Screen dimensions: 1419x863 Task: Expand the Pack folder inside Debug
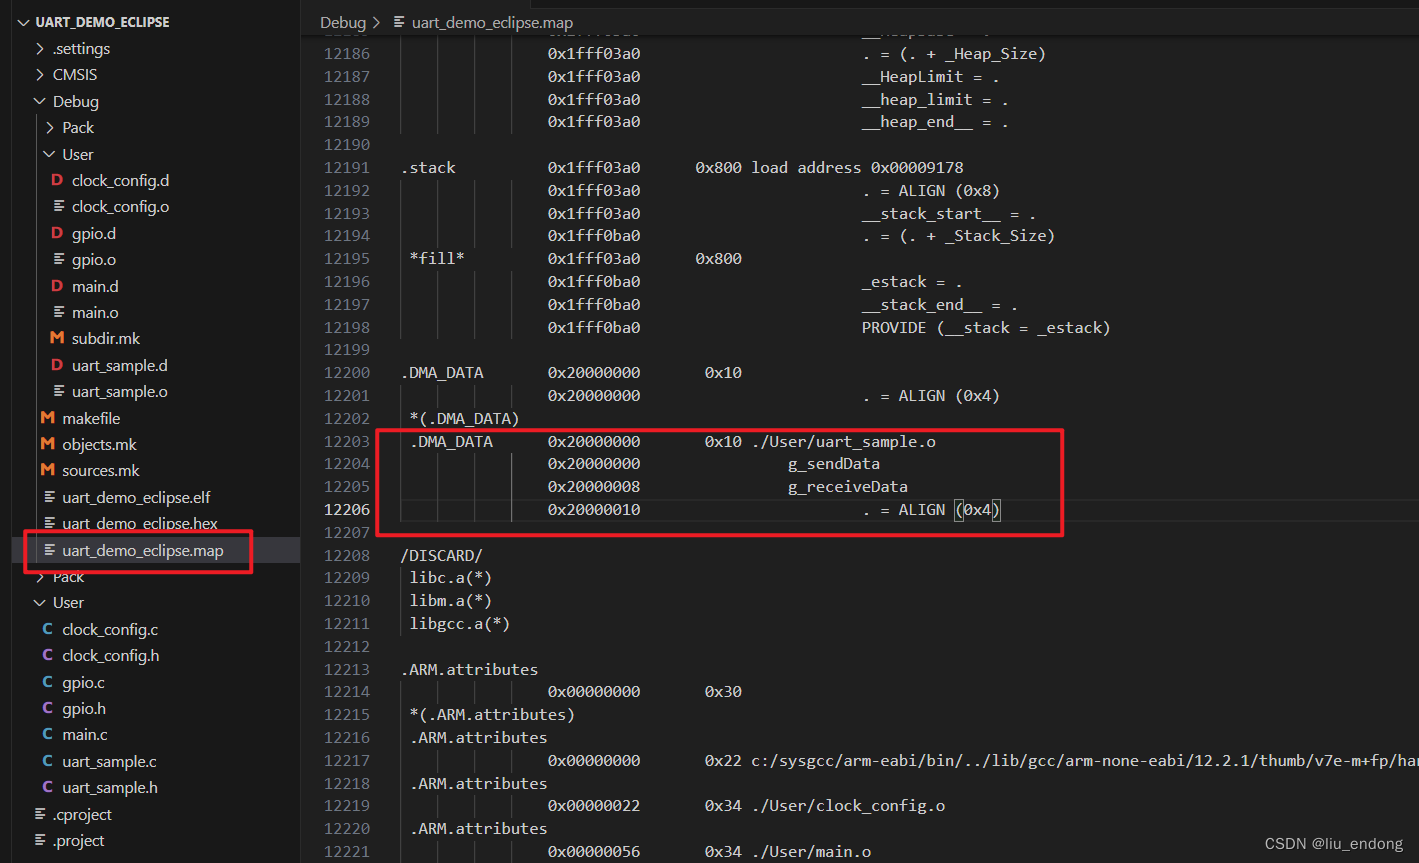click(50, 128)
